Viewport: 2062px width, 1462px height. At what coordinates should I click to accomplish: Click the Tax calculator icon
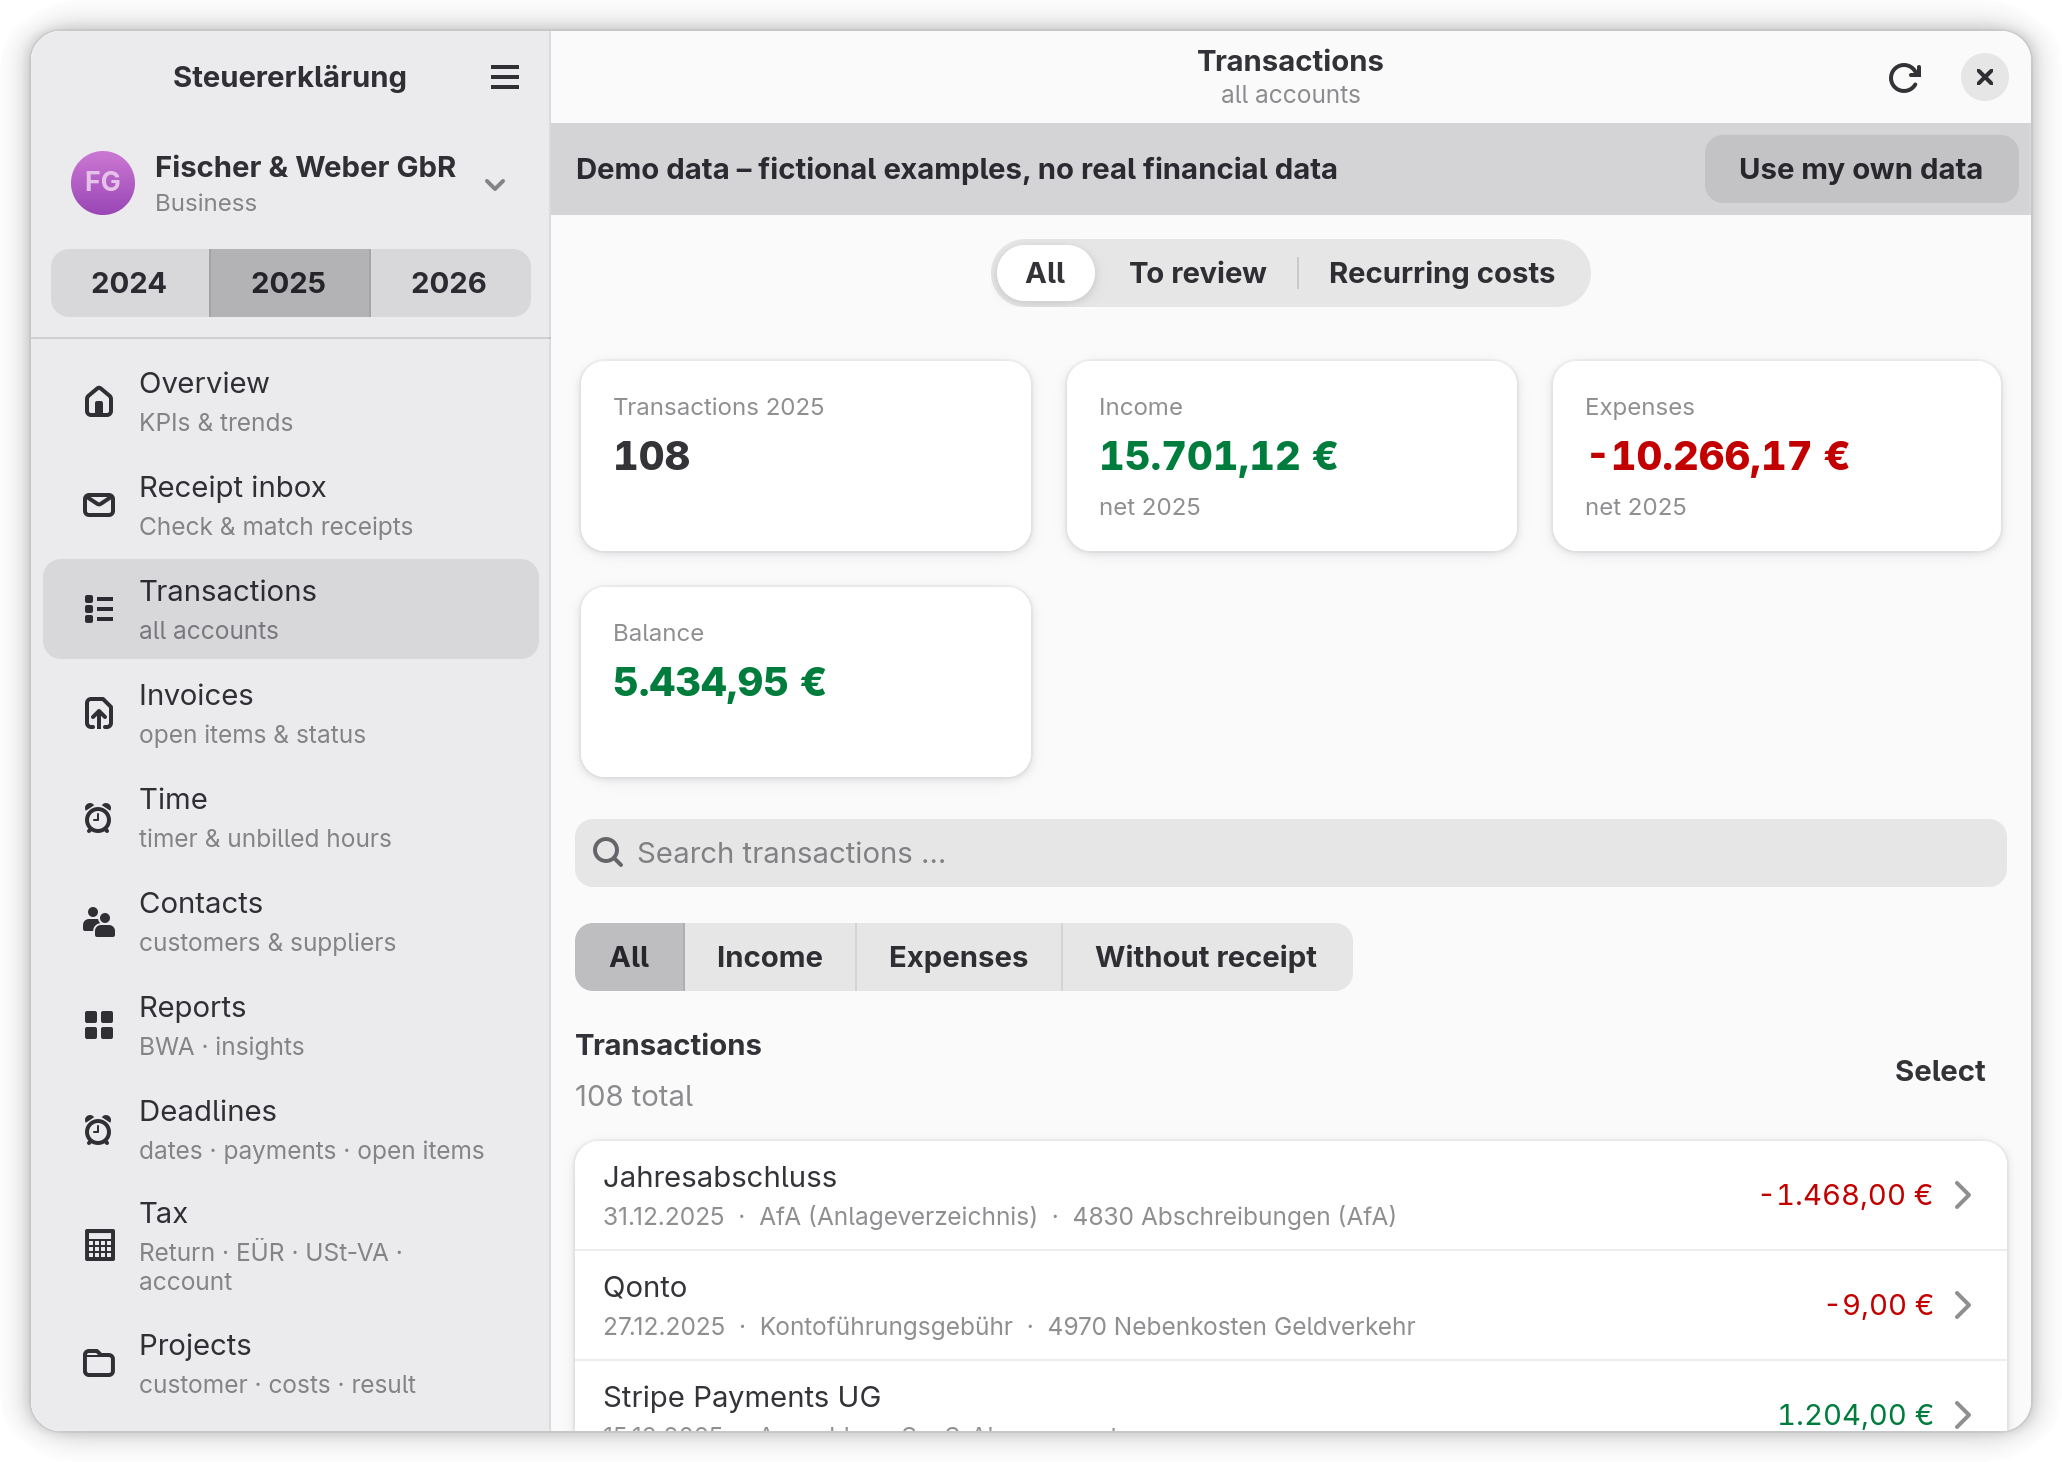click(x=98, y=1246)
